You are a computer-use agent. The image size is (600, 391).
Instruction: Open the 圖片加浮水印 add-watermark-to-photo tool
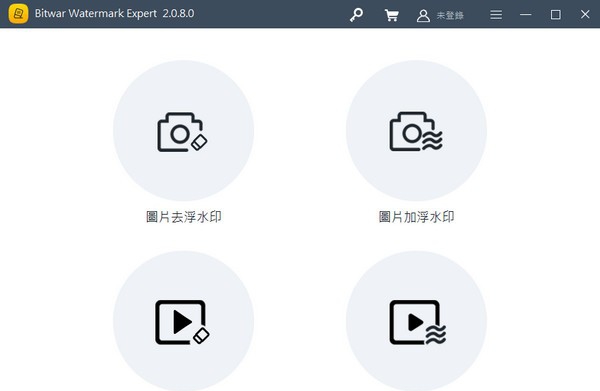pyautogui.click(x=416, y=130)
